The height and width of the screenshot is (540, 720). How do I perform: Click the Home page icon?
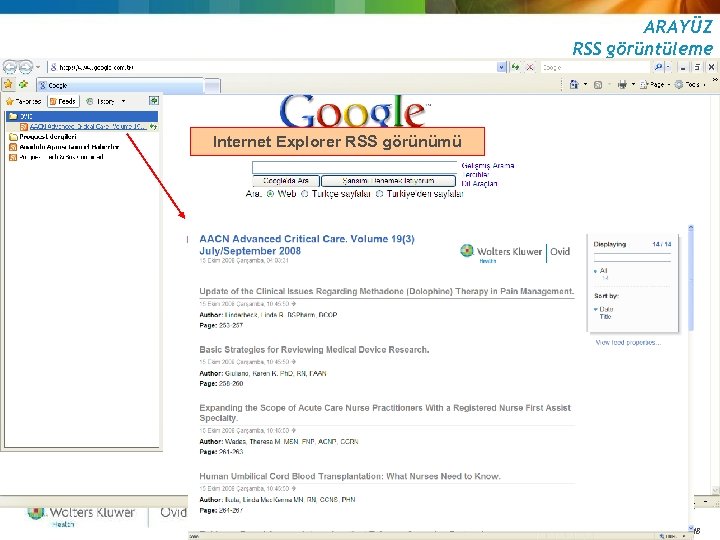(574, 84)
